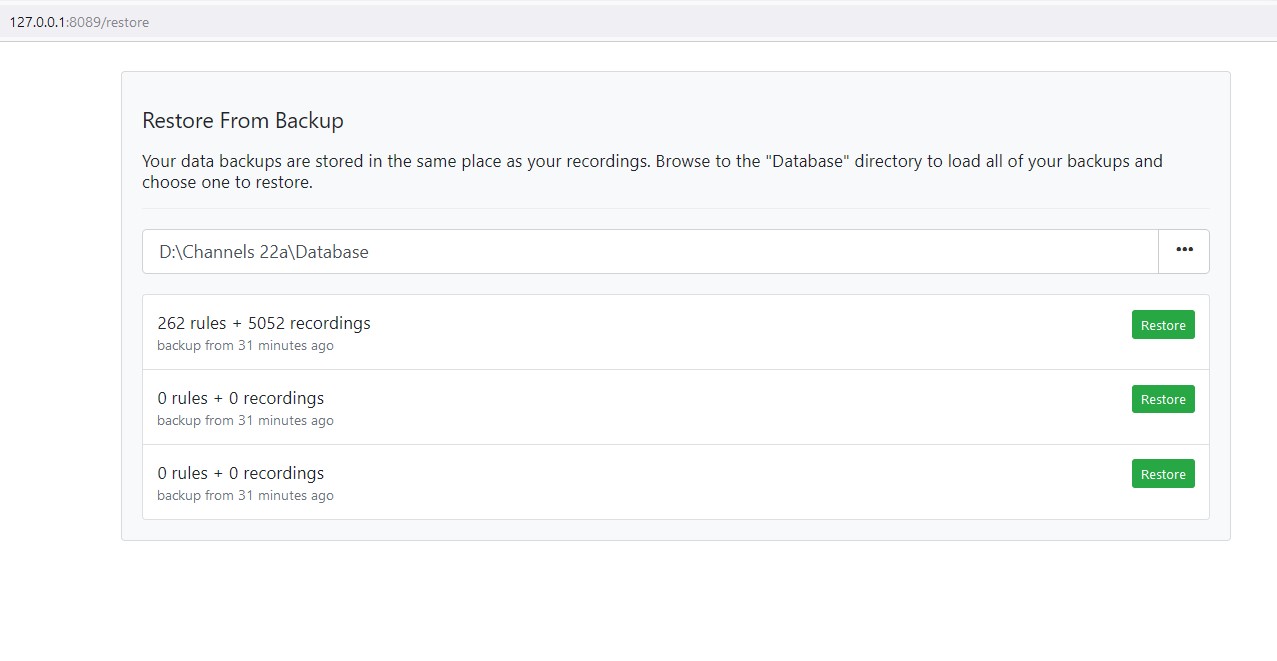1277x661 pixels.
Task: Click the middle backup's timestamp text
Action: click(245, 421)
